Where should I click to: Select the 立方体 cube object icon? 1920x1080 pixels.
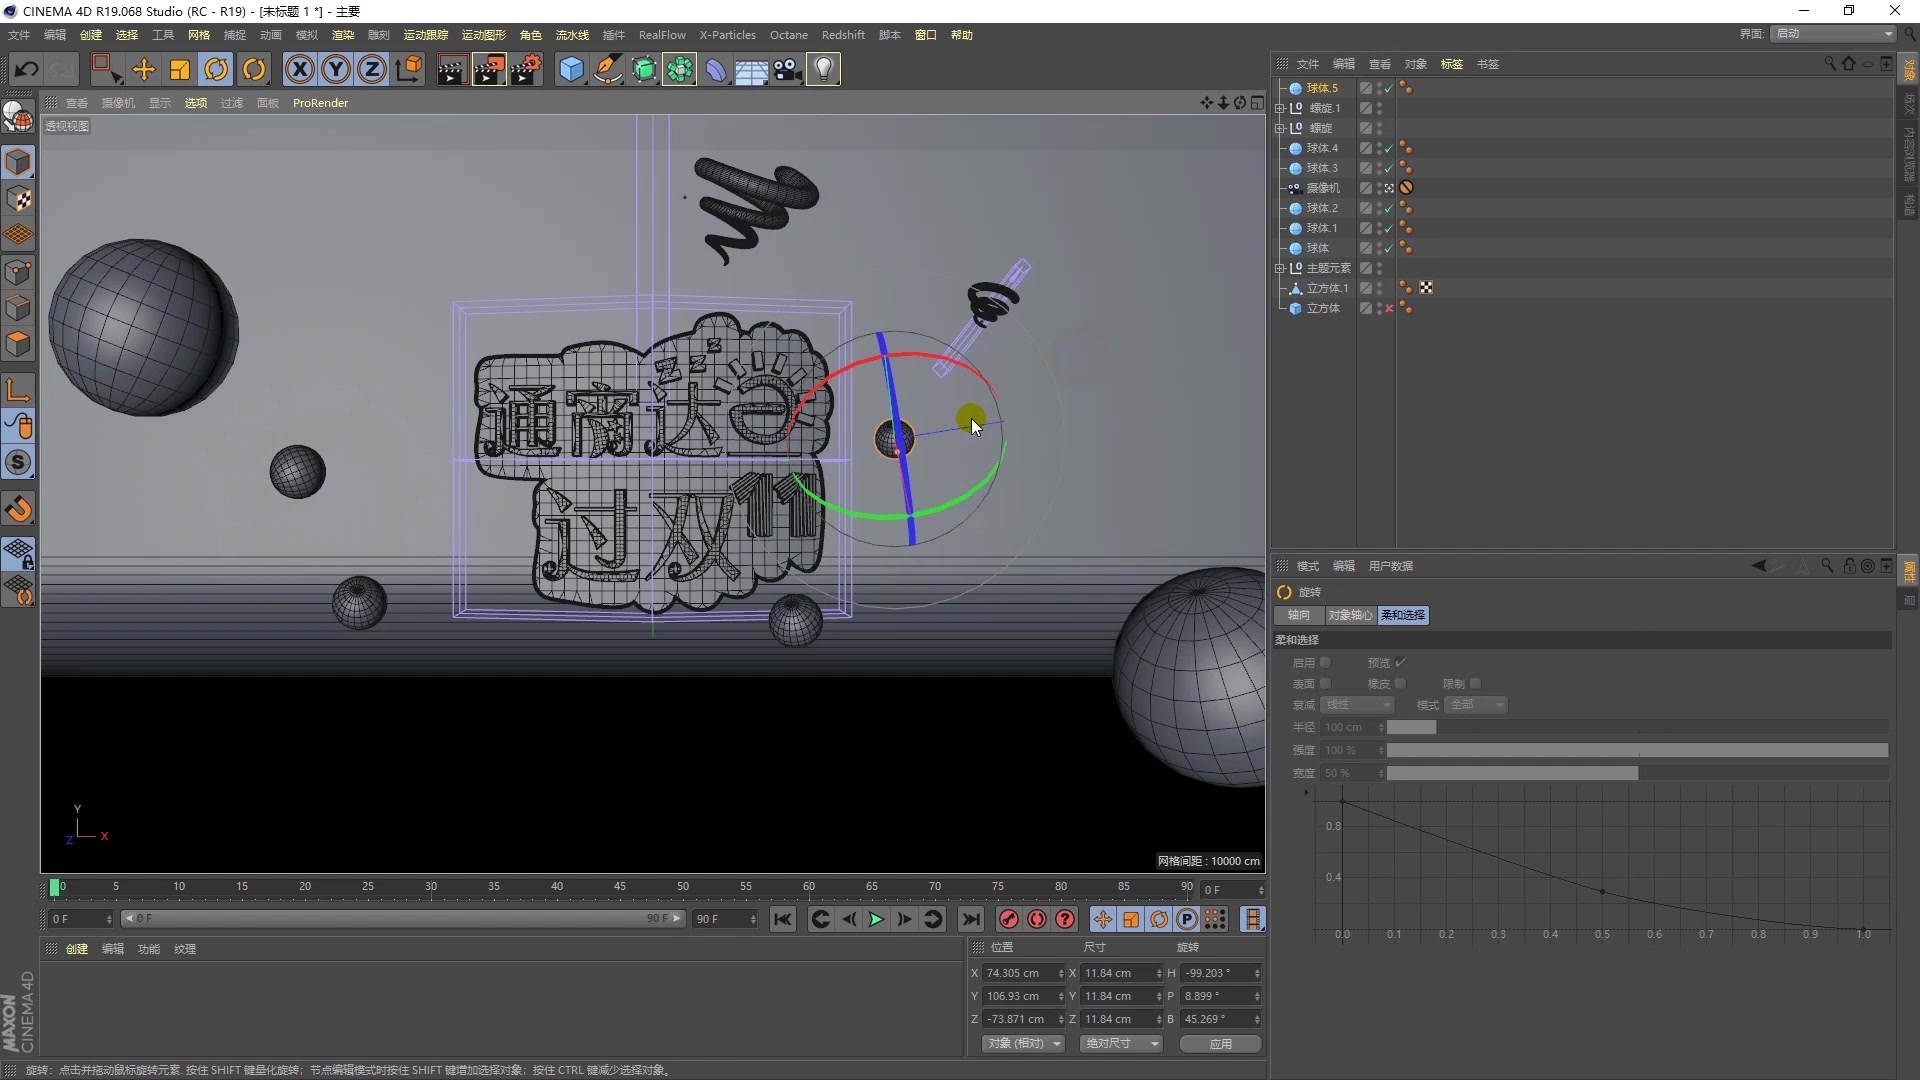(1297, 308)
